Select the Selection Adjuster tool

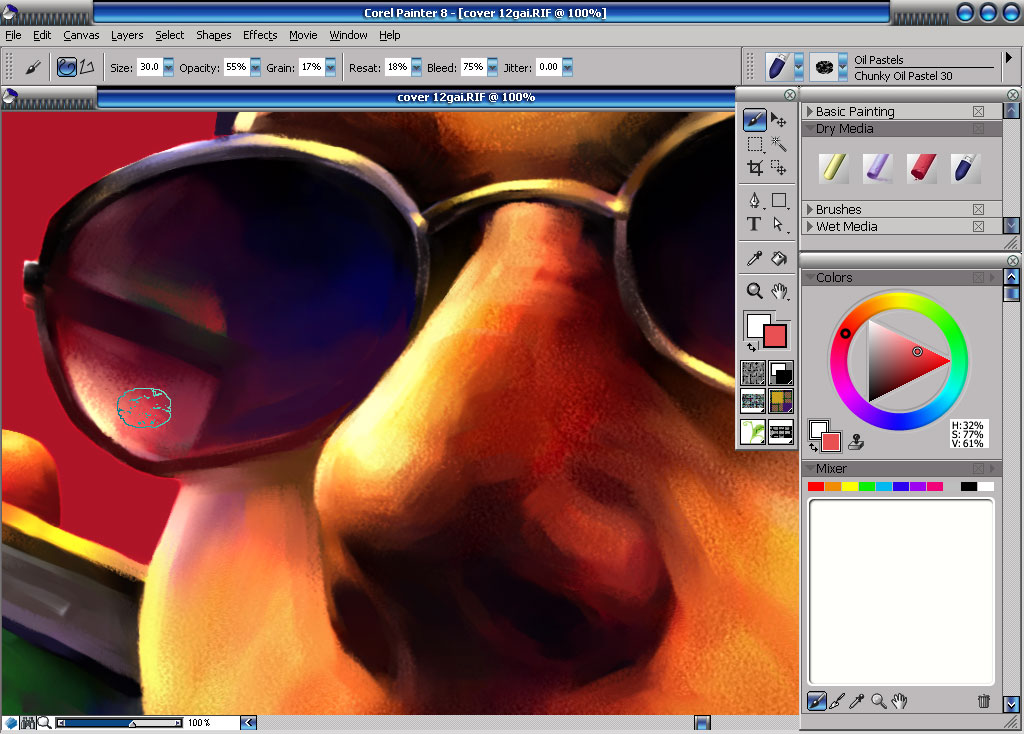778,168
